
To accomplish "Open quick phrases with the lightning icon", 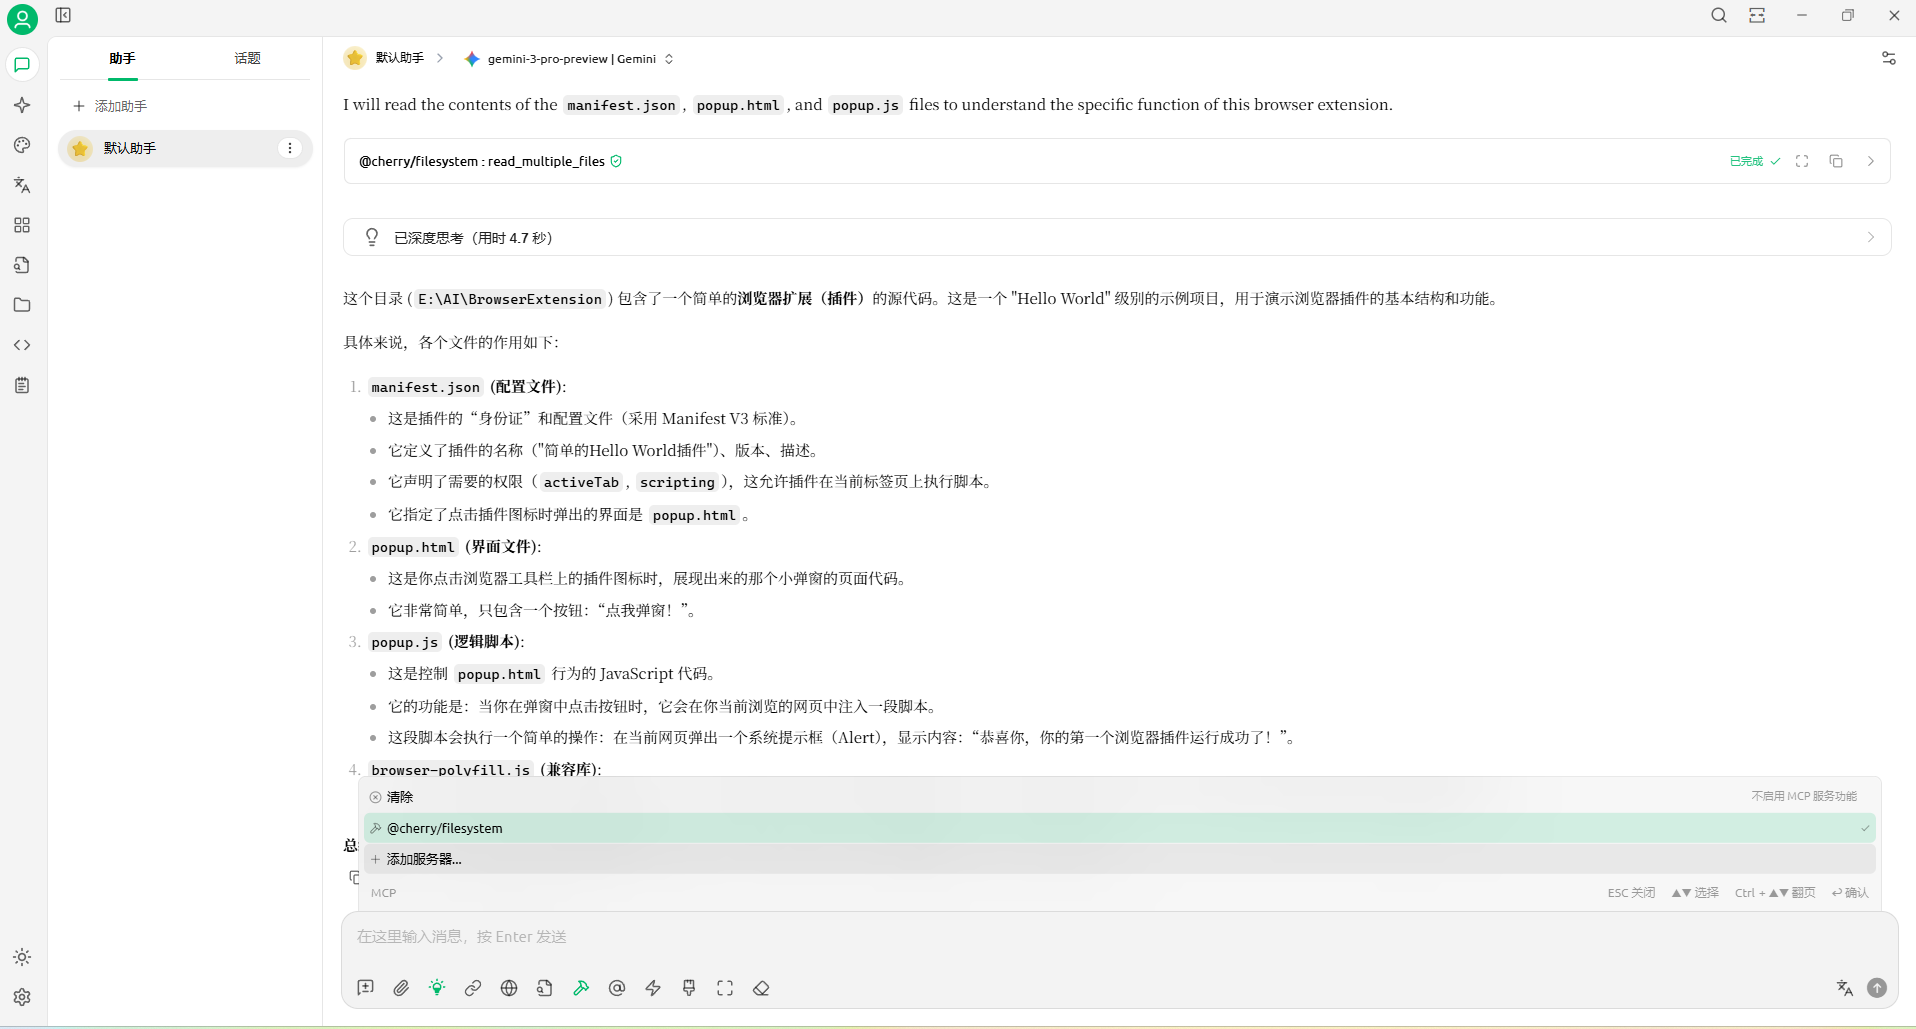I will 653,988.
